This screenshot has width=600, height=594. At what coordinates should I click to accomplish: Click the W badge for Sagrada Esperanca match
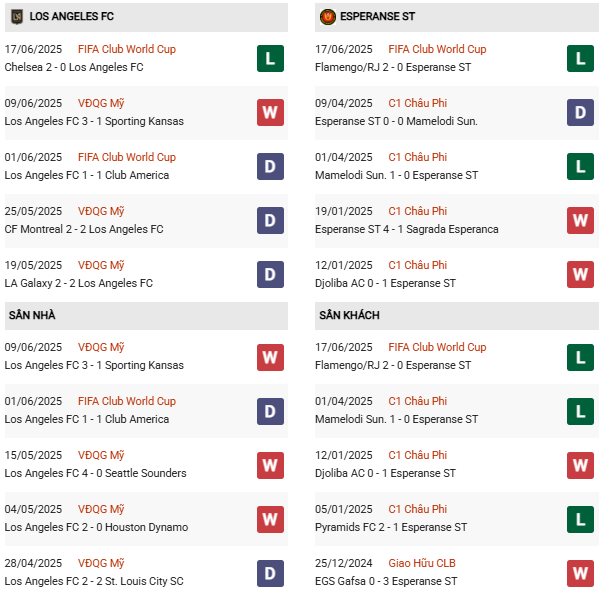pos(580,220)
